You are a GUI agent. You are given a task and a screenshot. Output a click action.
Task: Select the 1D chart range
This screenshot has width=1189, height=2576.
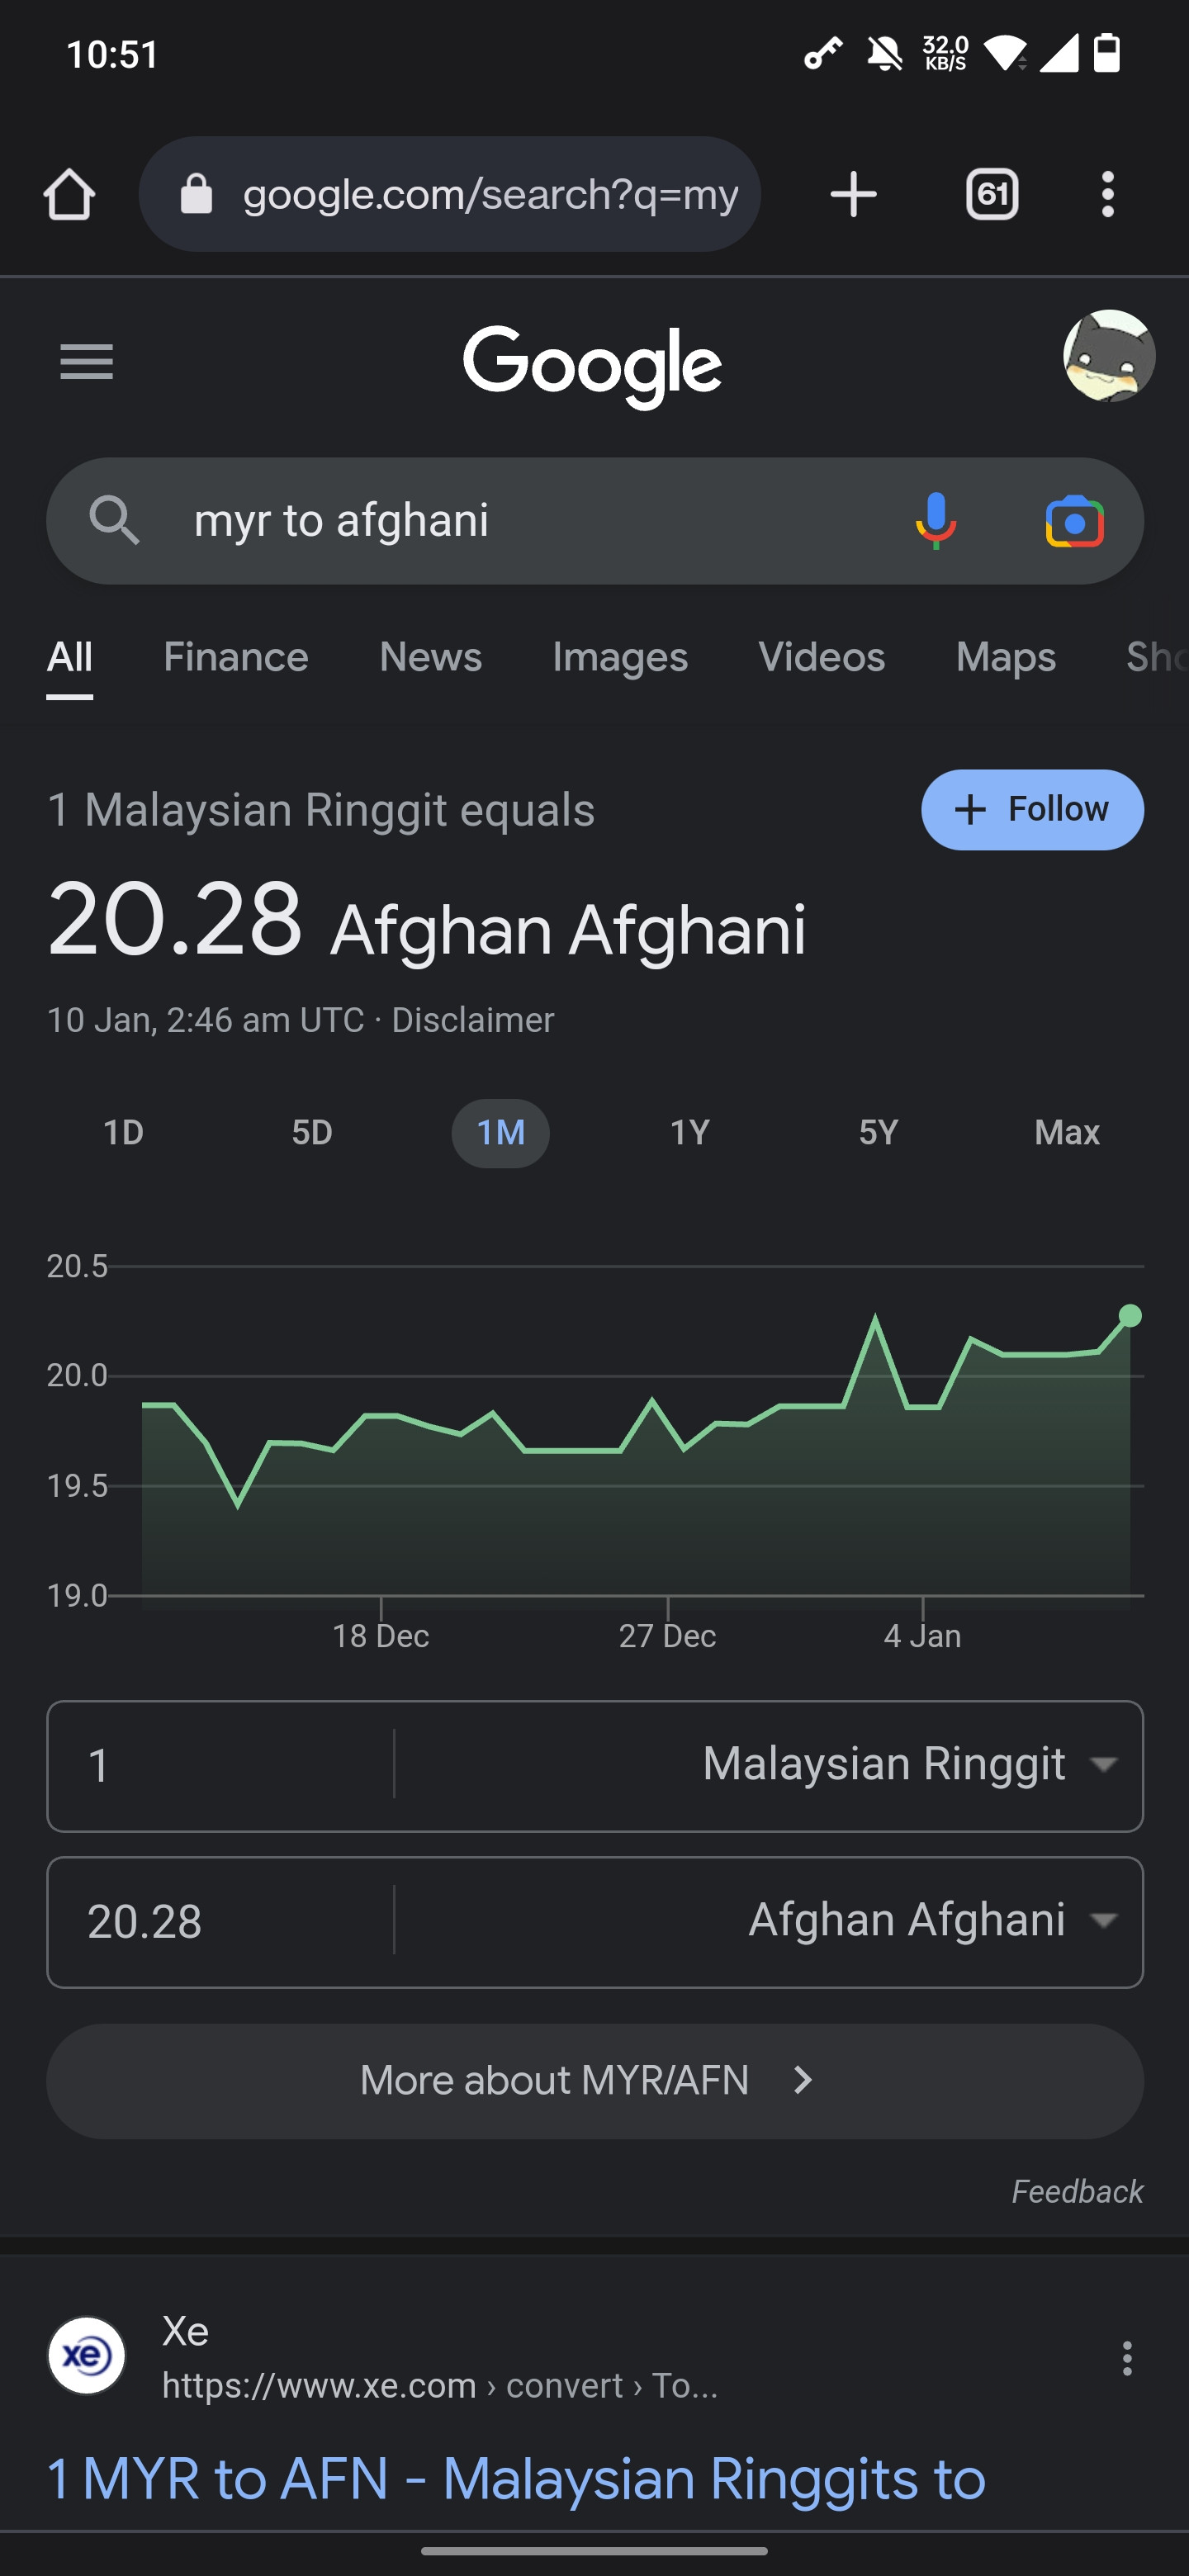point(124,1133)
